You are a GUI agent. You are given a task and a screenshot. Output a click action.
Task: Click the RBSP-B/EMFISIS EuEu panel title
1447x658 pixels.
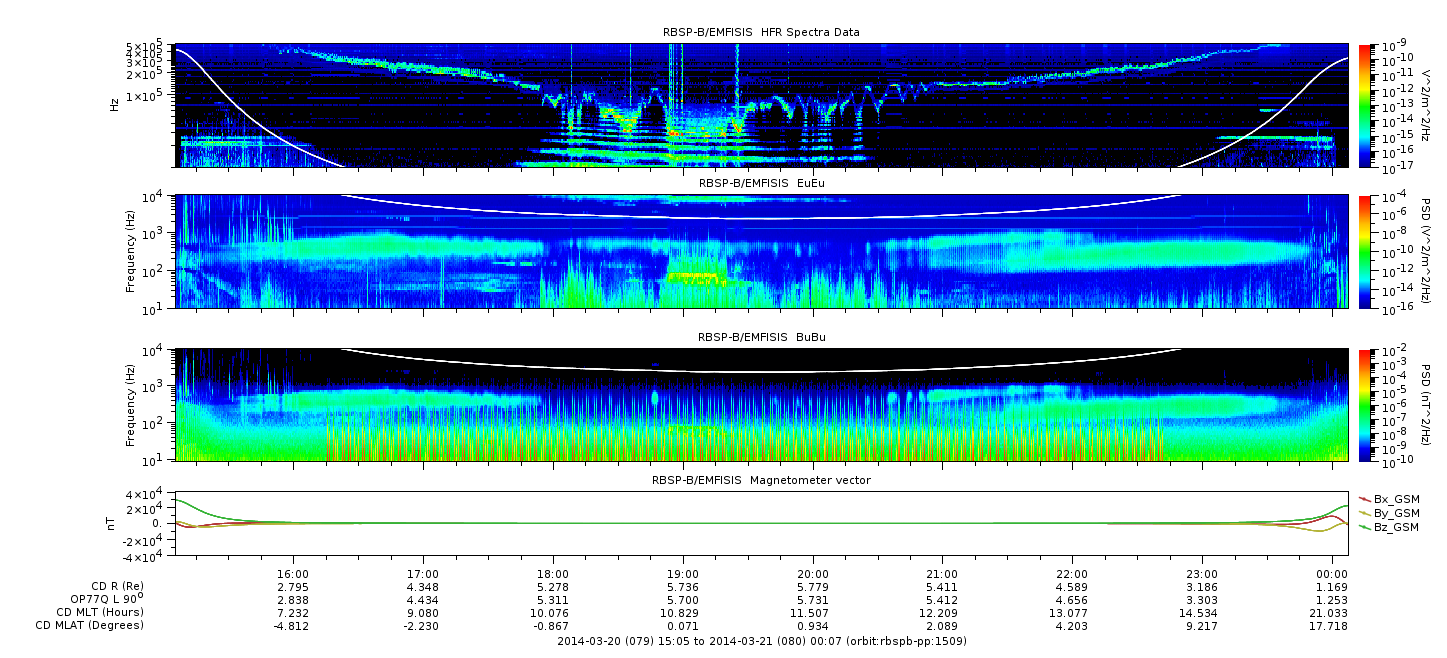[x=761, y=184]
